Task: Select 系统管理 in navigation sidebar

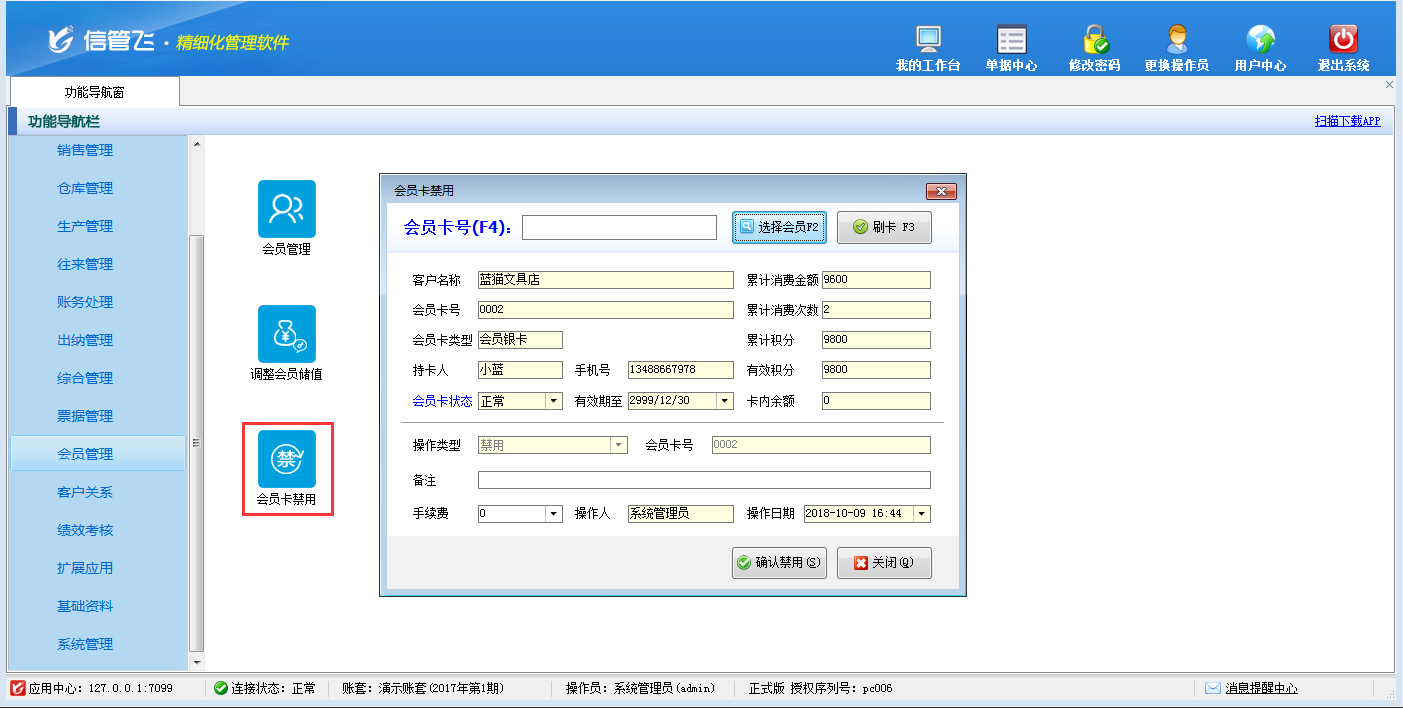Action: (x=85, y=645)
